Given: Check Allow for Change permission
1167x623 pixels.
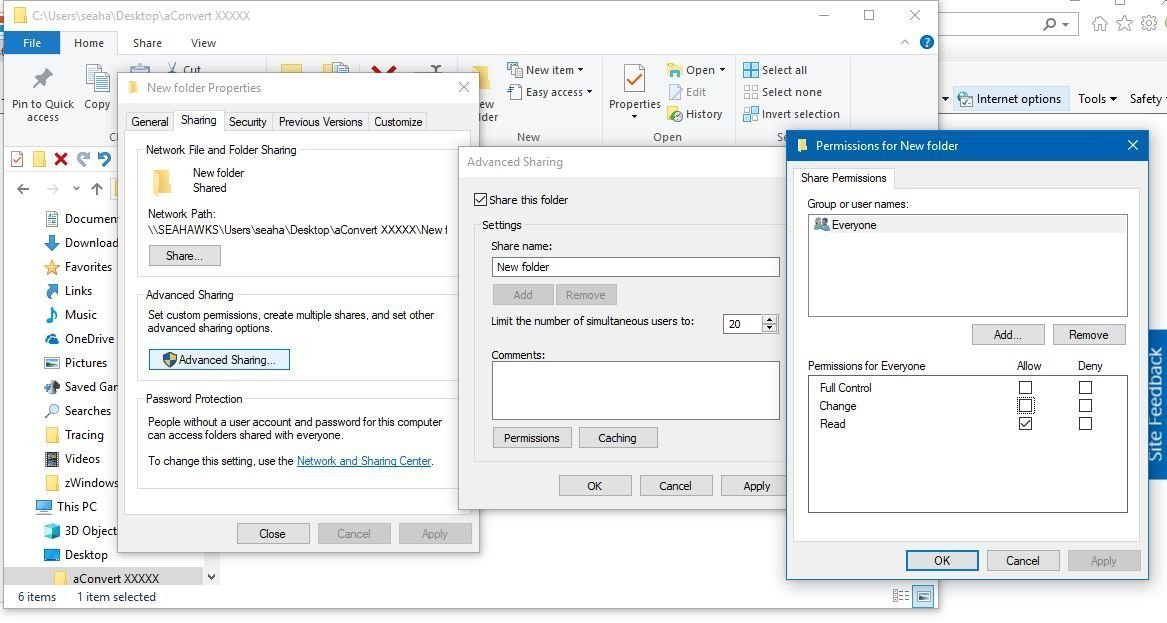Looking at the screenshot, I should click(1026, 406).
